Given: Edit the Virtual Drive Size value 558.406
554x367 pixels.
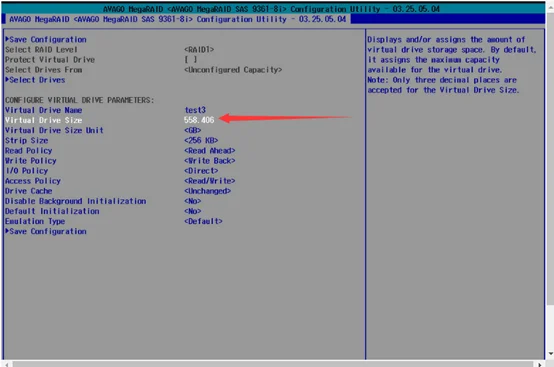Looking at the screenshot, I should (199, 120).
